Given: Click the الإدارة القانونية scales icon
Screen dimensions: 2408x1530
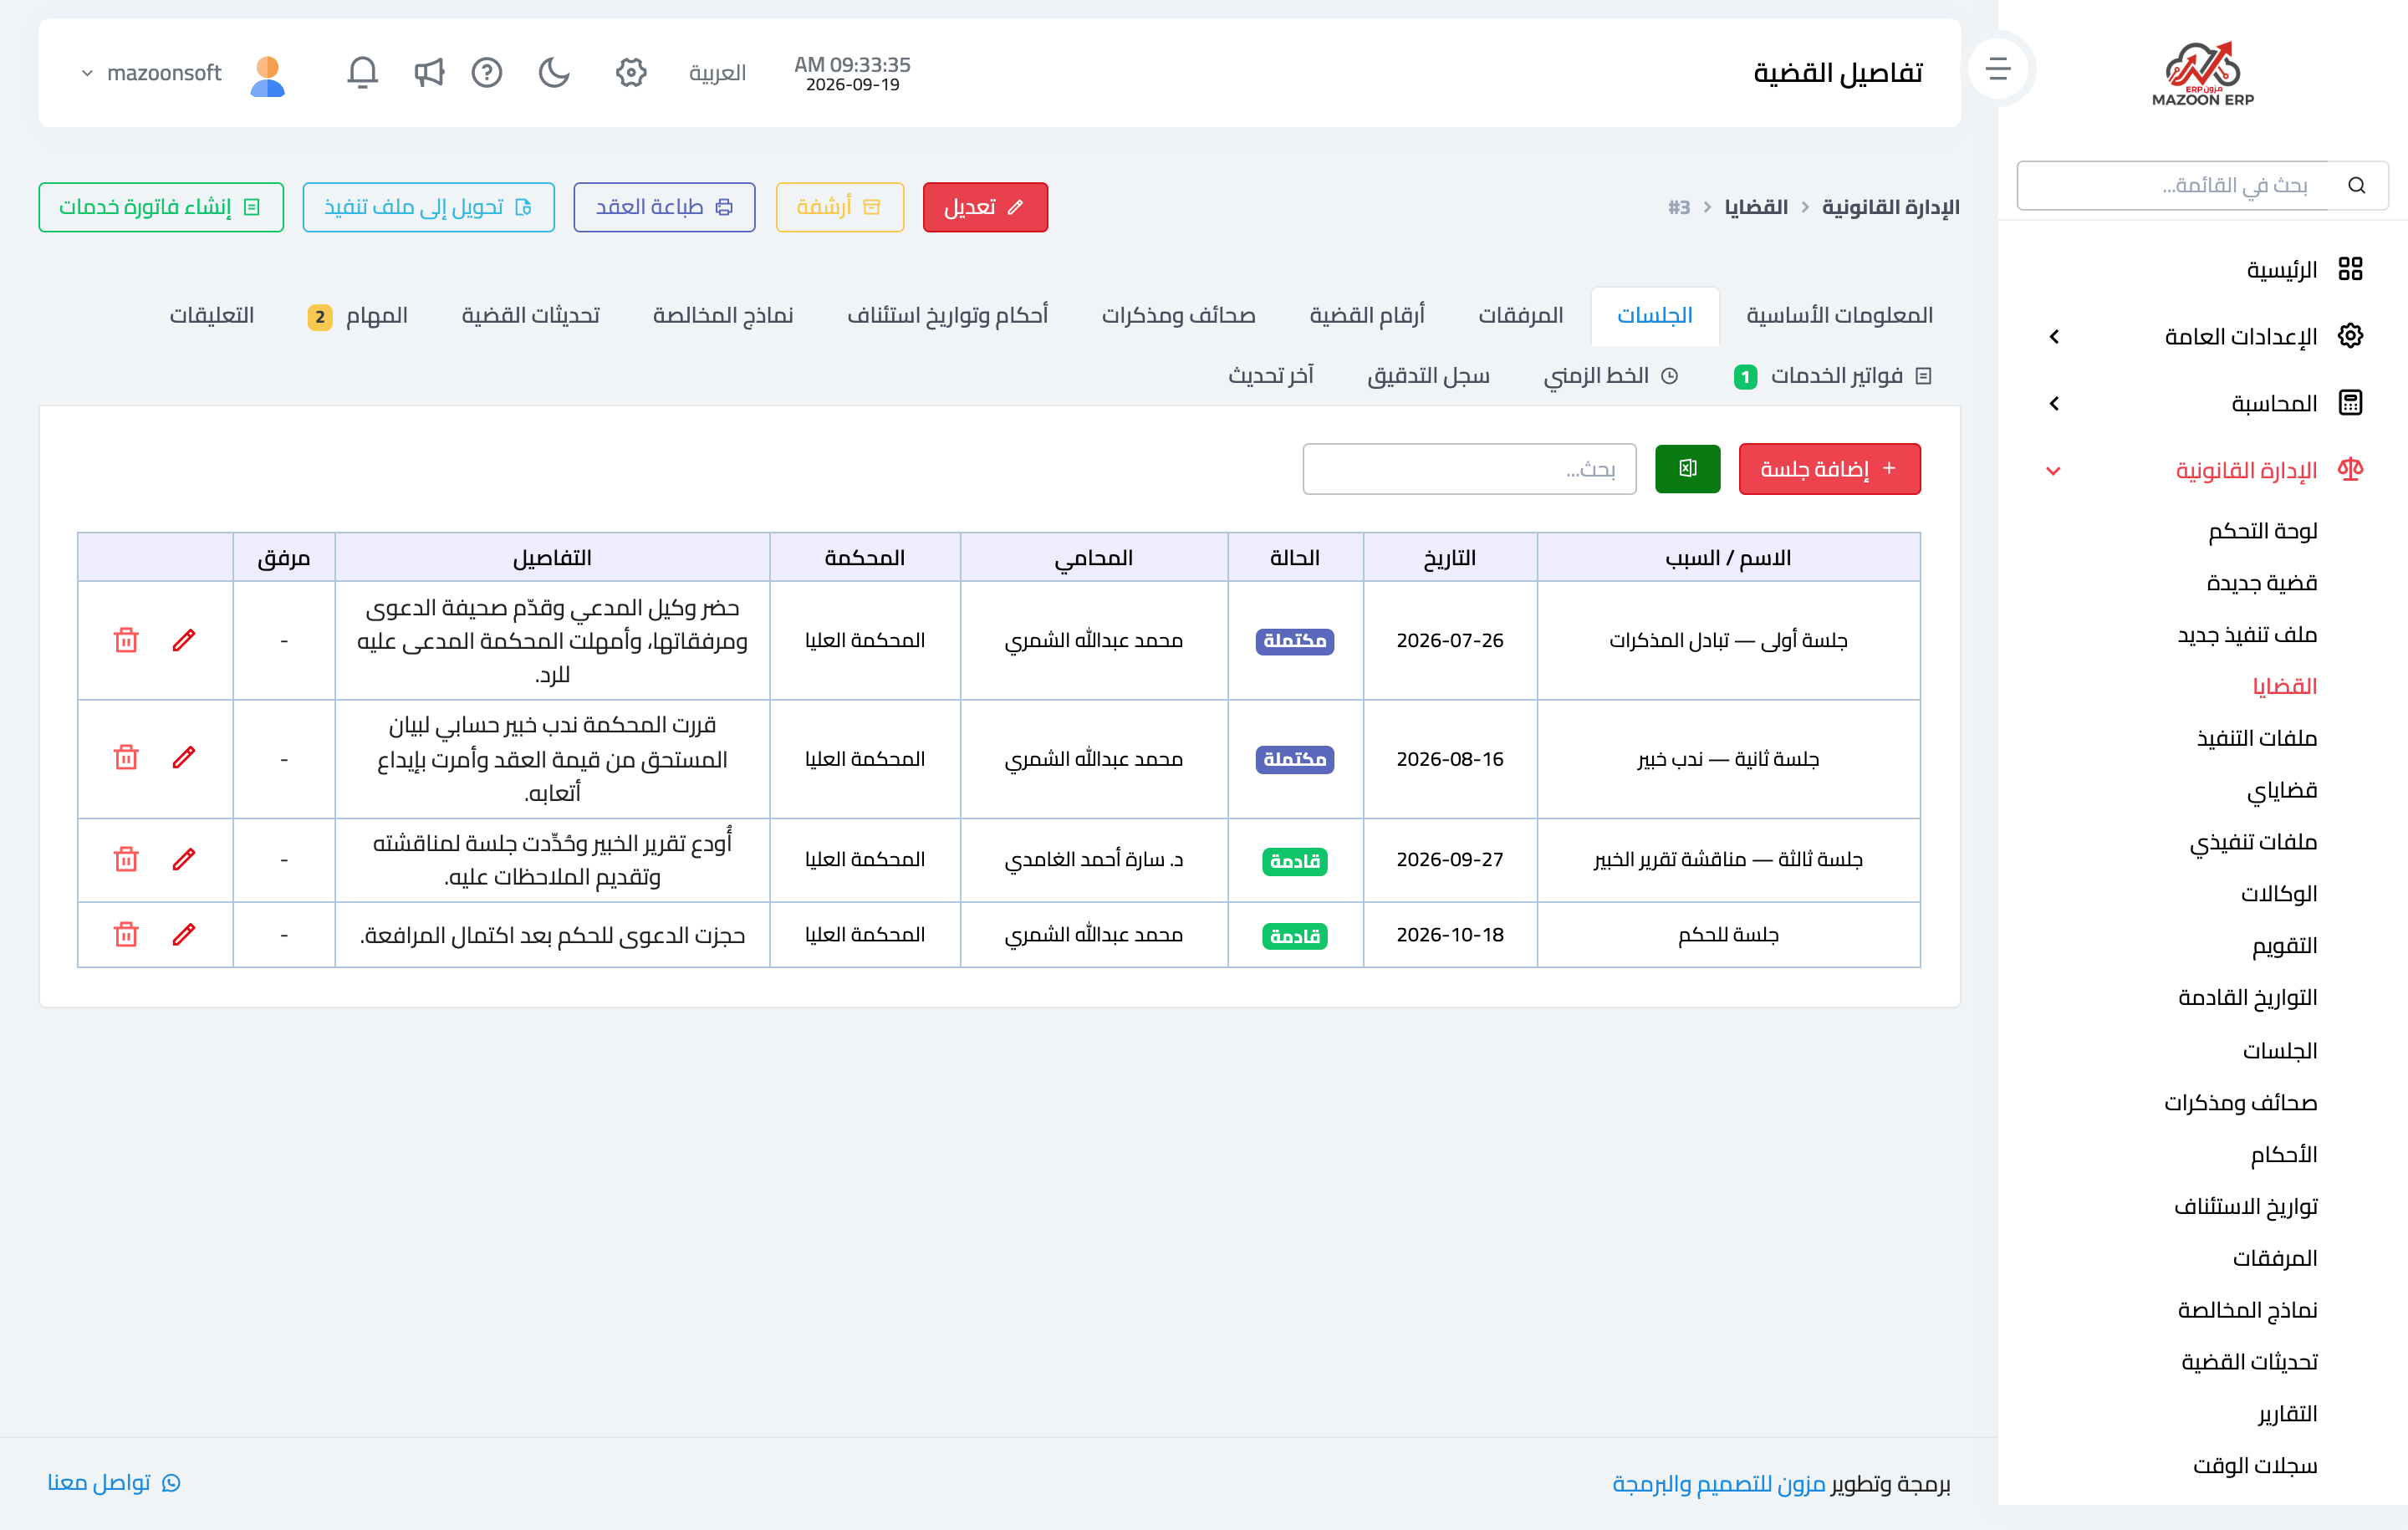Looking at the screenshot, I should click(2350, 469).
